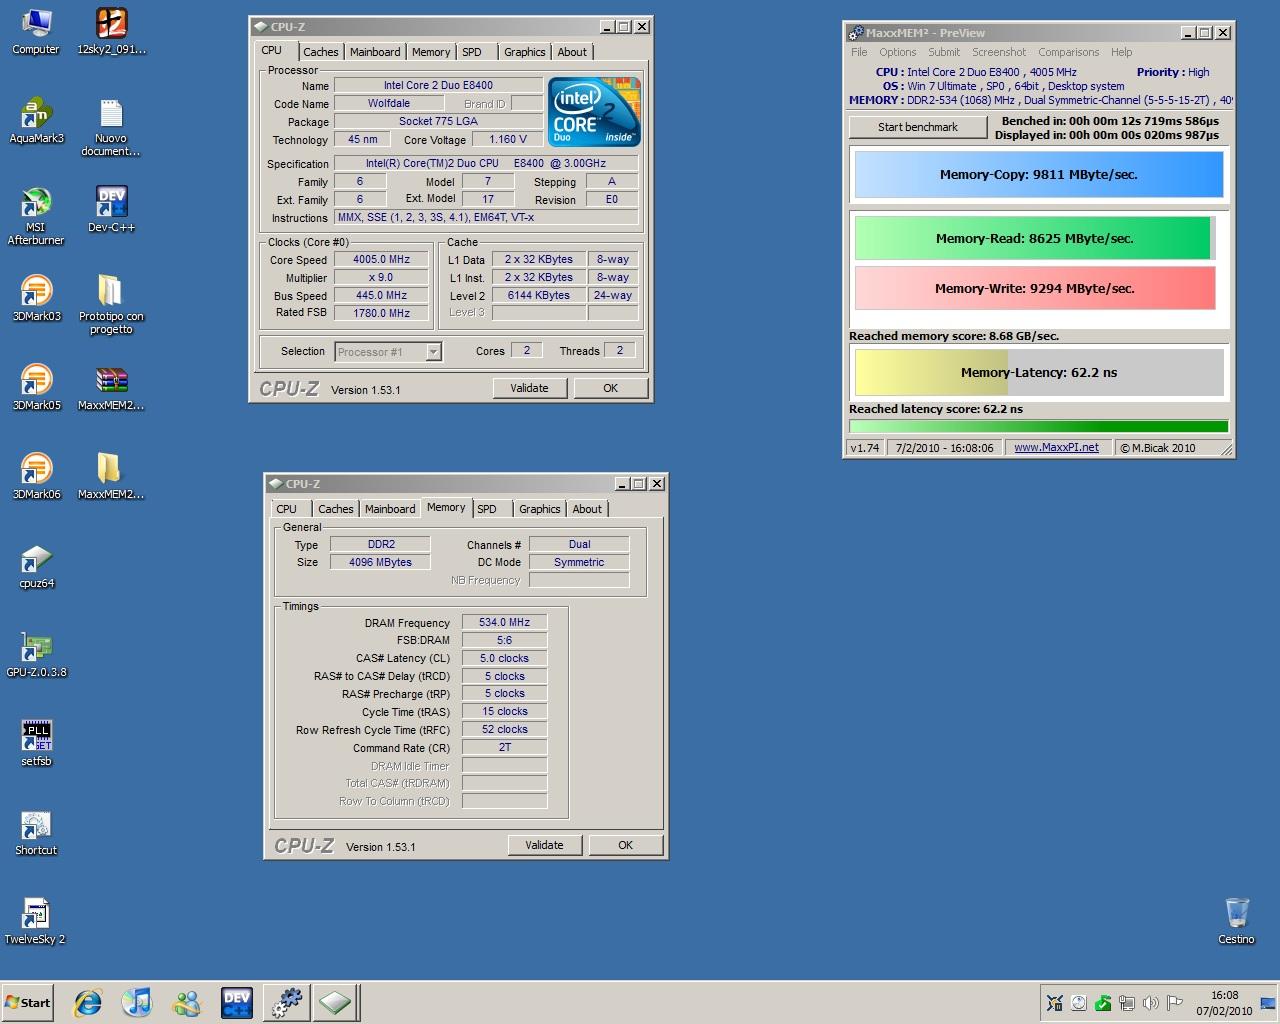Click the Action Center flag tray icon
This screenshot has width=1280, height=1024.
pos(1175,1003)
